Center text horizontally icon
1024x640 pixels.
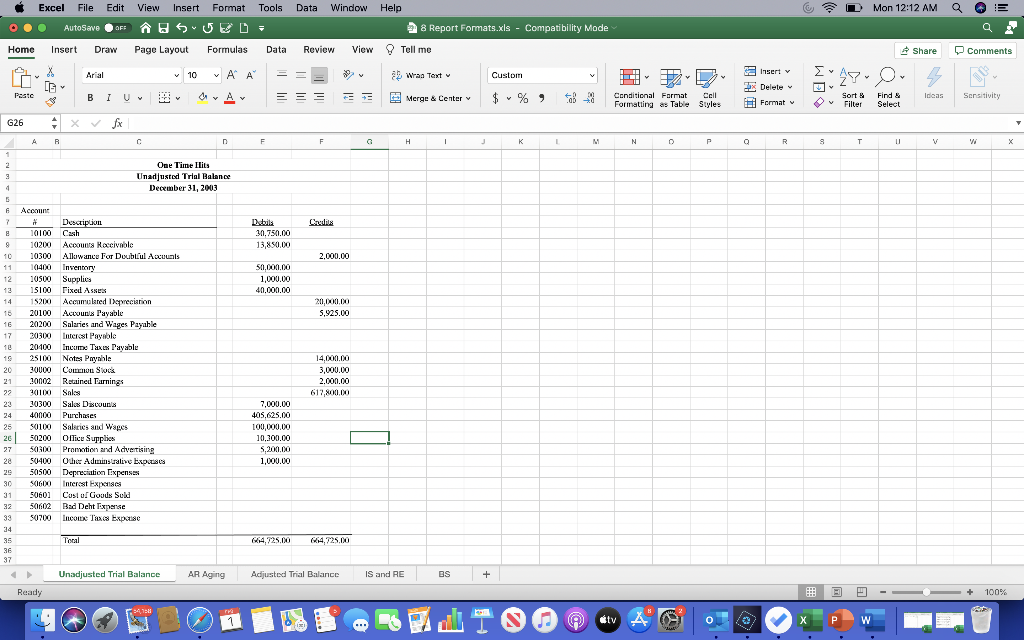pyautogui.click(x=300, y=98)
